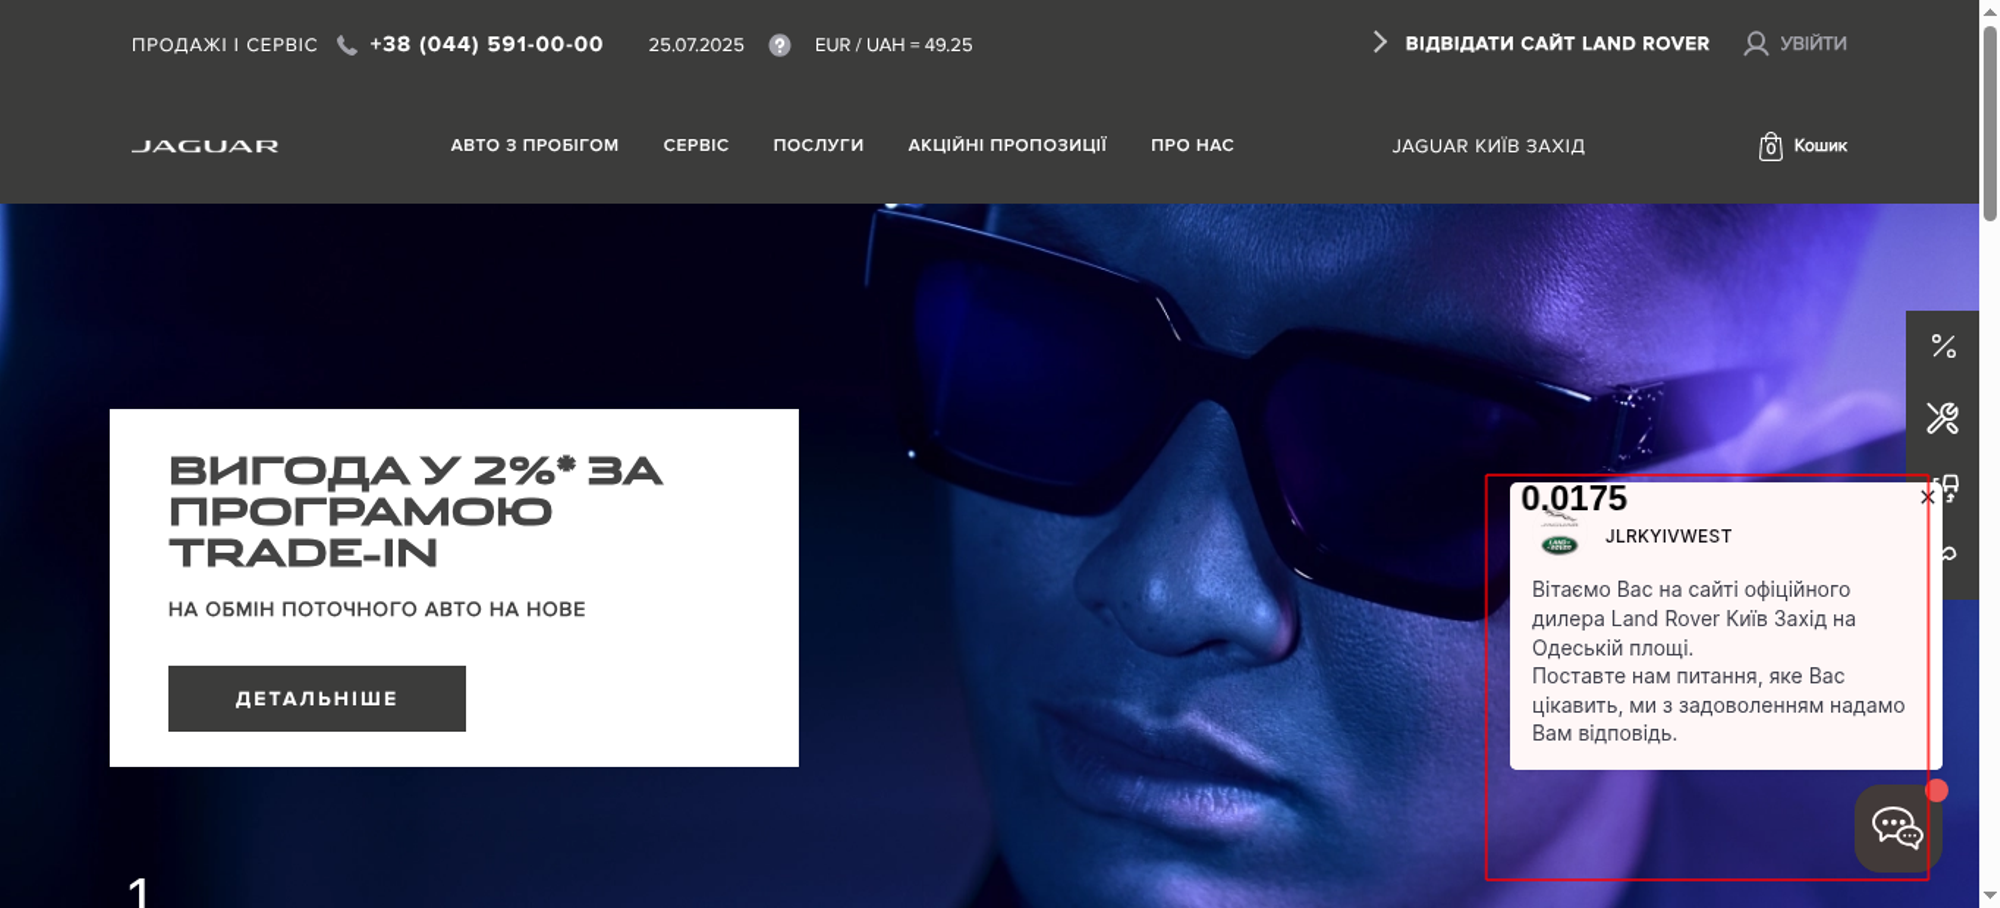Click the Jaguar Київ Захід dealer link
The width and height of the screenshot is (2000, 908).
click(x=1488, y=146)
